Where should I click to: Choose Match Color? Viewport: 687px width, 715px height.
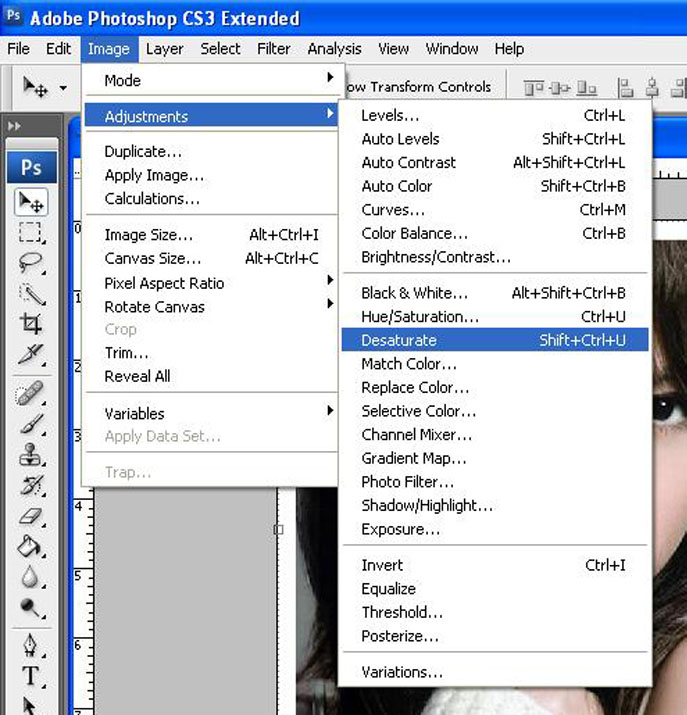tap(495, 363)
